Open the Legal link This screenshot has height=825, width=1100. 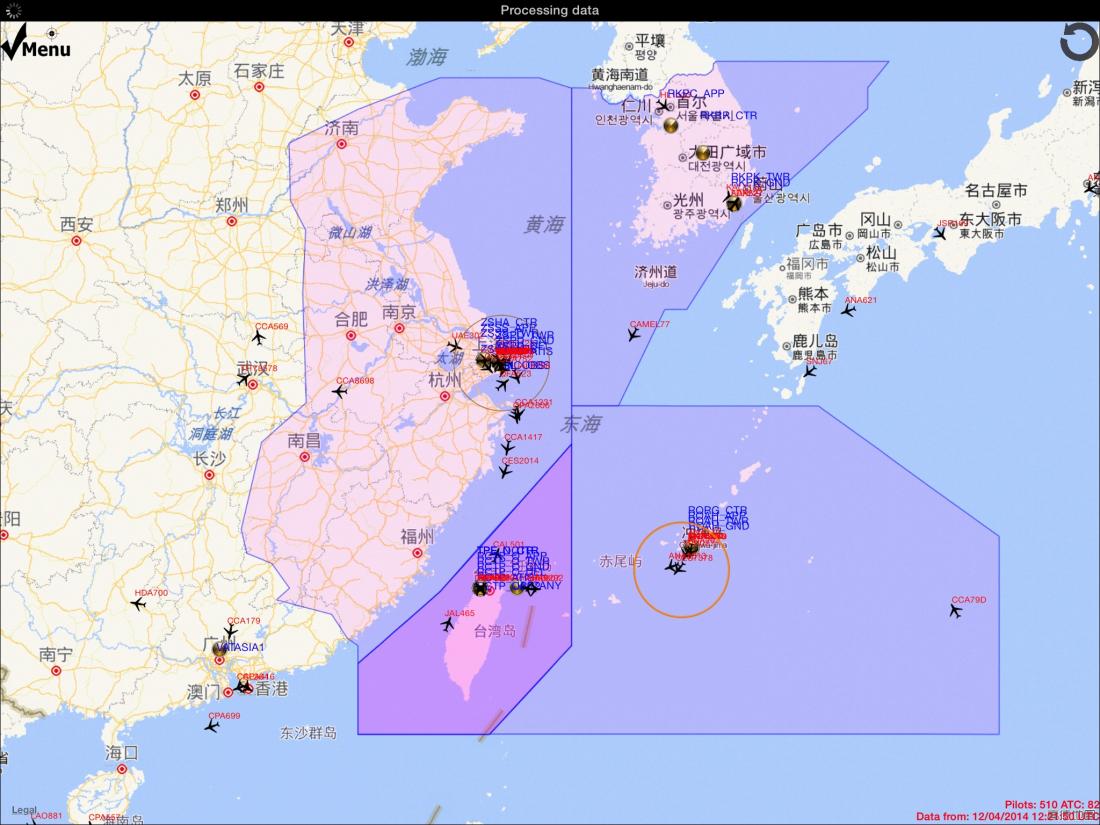click(25, 810)
